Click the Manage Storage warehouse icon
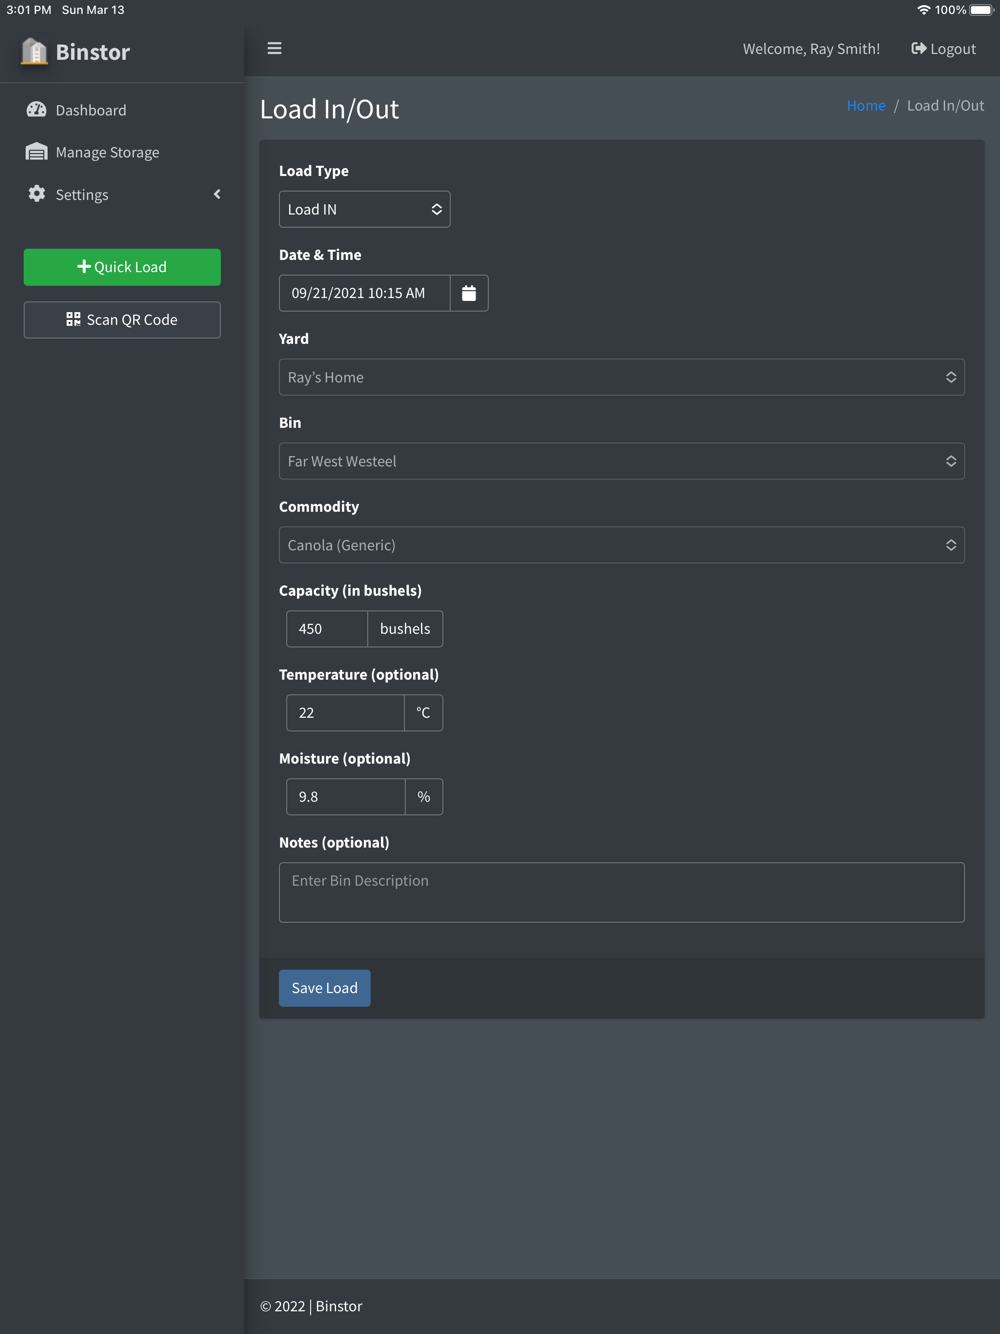The image size is (1000, 1334). (37, 152)
